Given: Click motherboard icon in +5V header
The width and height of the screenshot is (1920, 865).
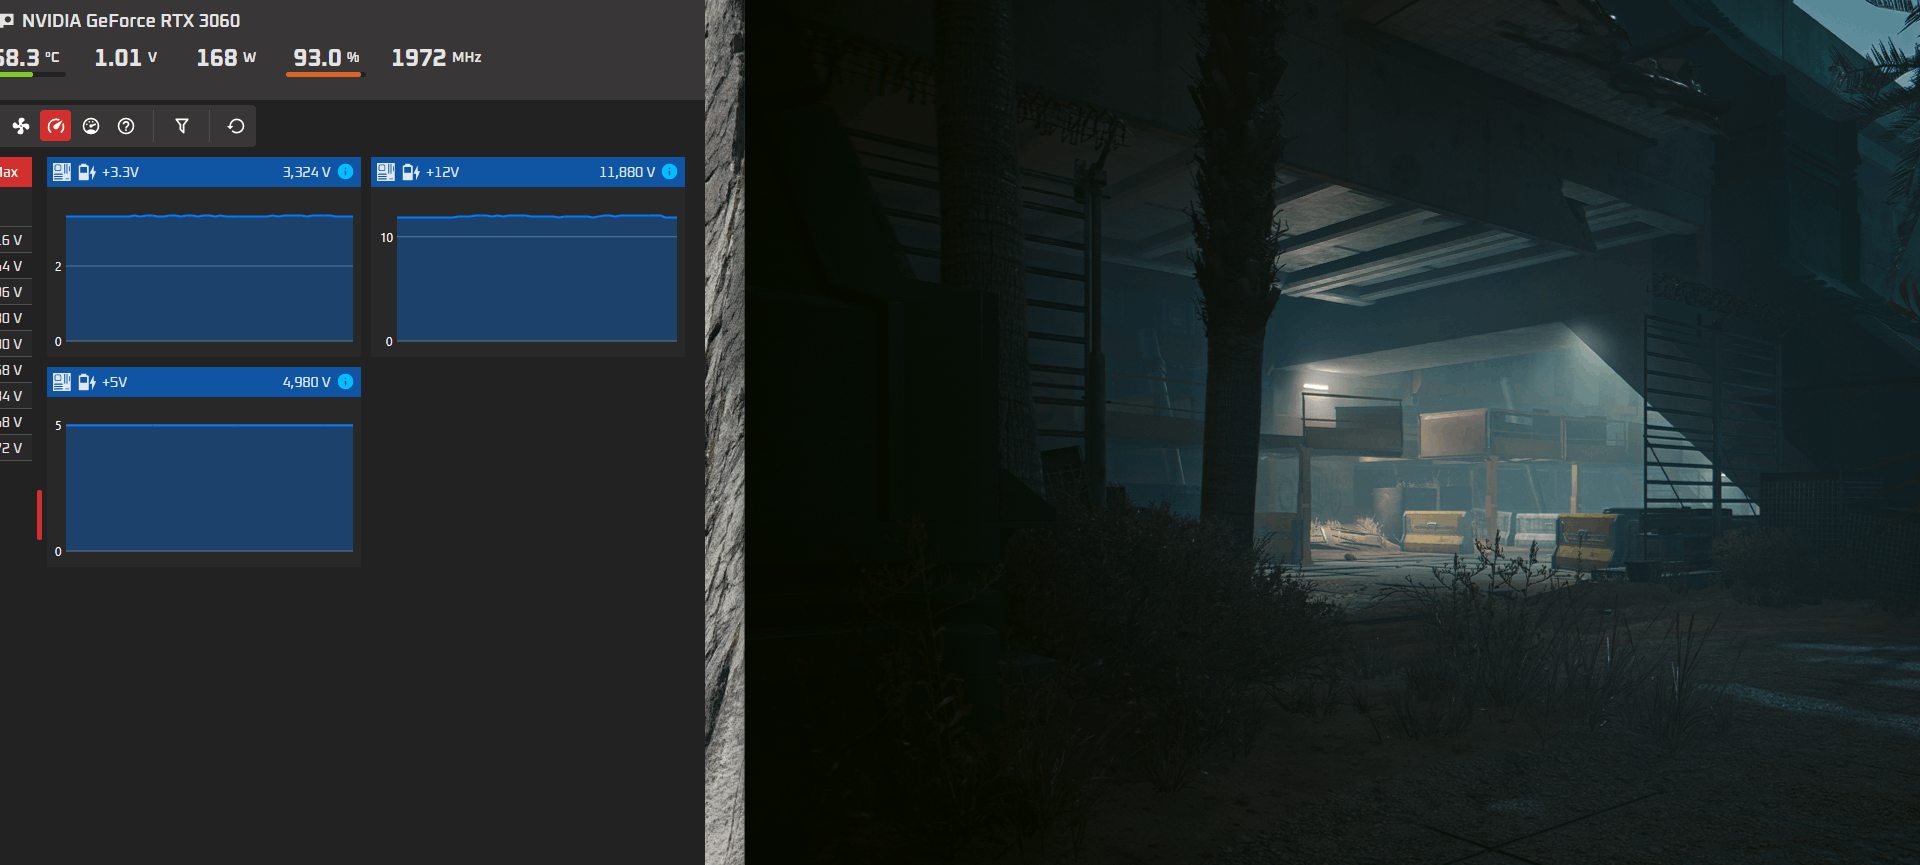Looking at the screenshot, I should (x=62, y=382).
